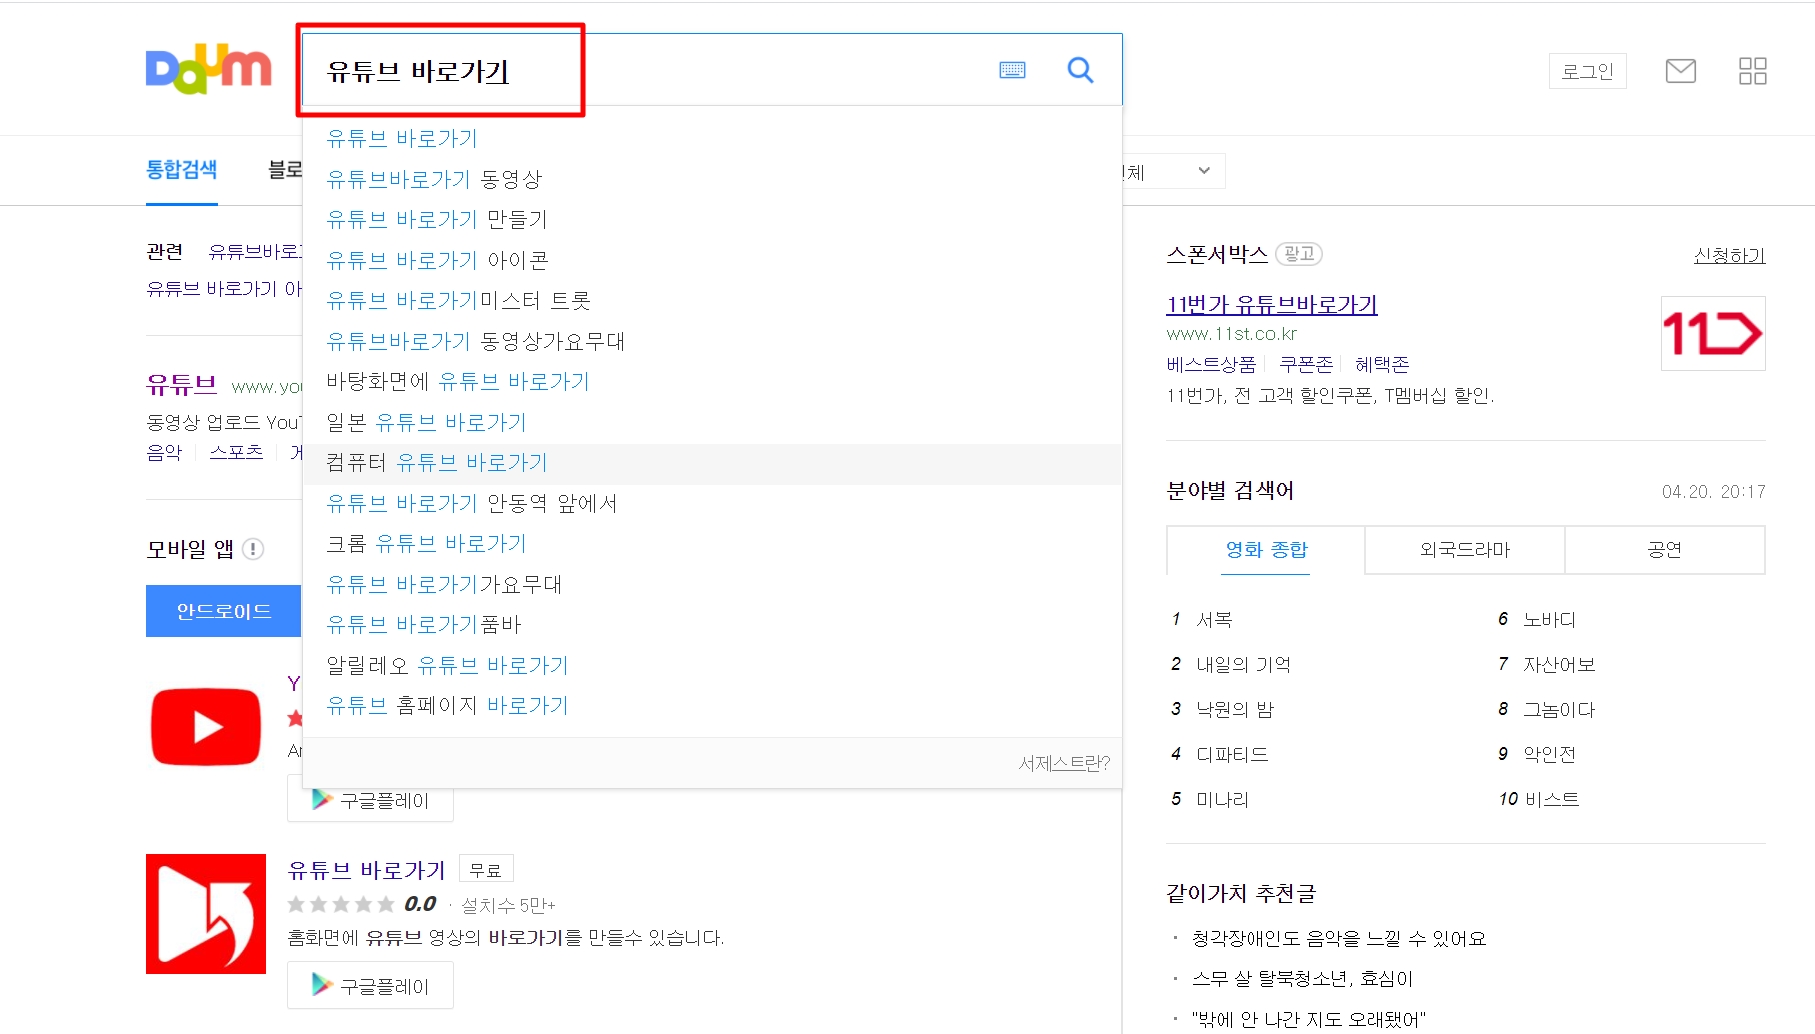The width and height of the screenshot is (1815, 1034).
Task: Open the services grid icon
Action: point(1752,71)
